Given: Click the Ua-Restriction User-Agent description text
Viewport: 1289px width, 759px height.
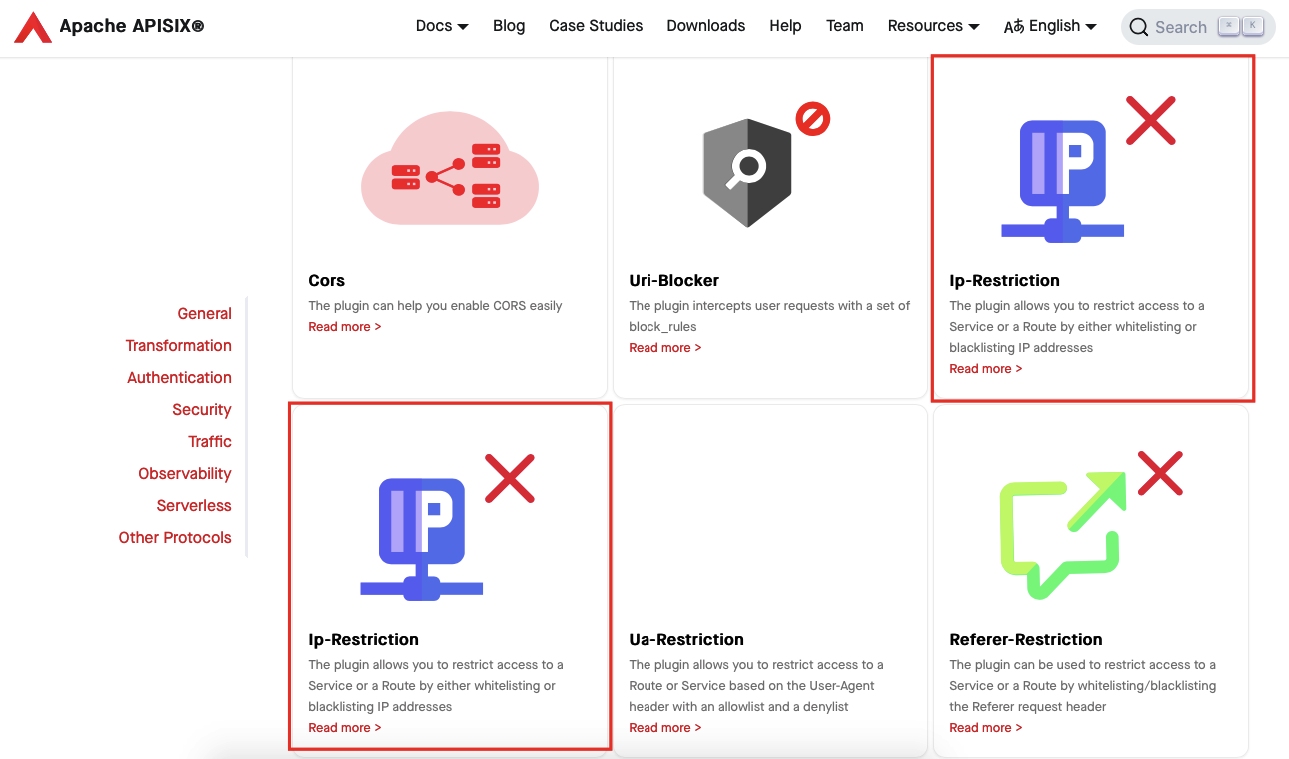Looking at the screenshot, I should pyautogui.click(x=756, y=686).
